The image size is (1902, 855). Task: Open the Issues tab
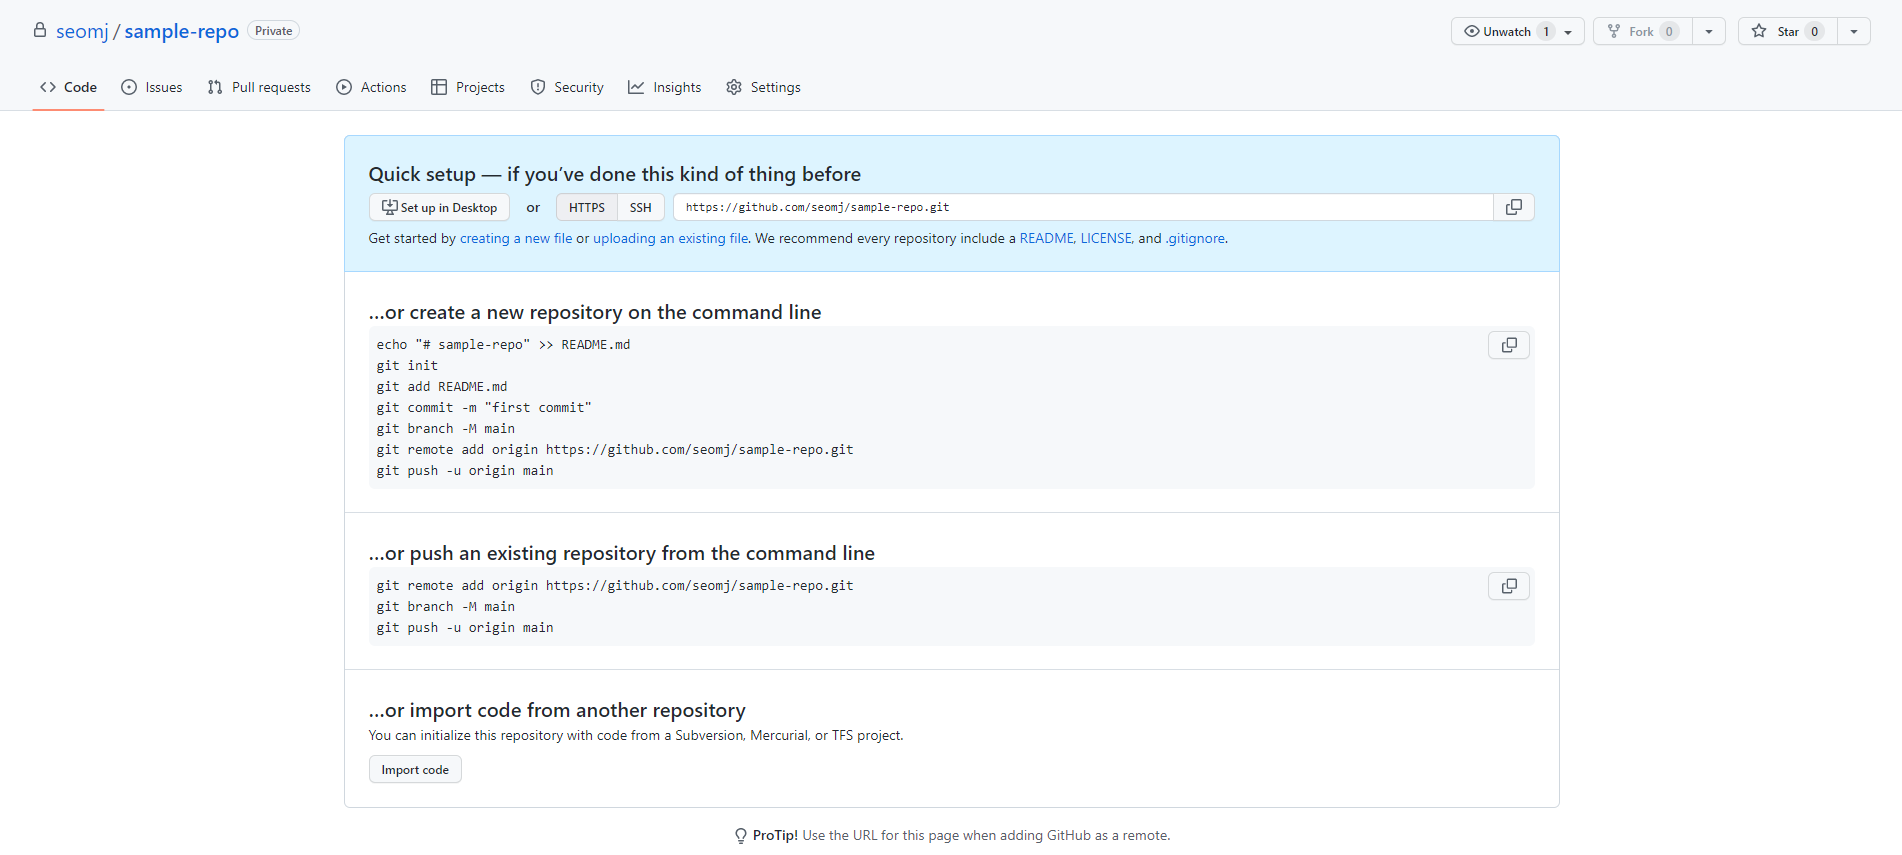[152, 87]
